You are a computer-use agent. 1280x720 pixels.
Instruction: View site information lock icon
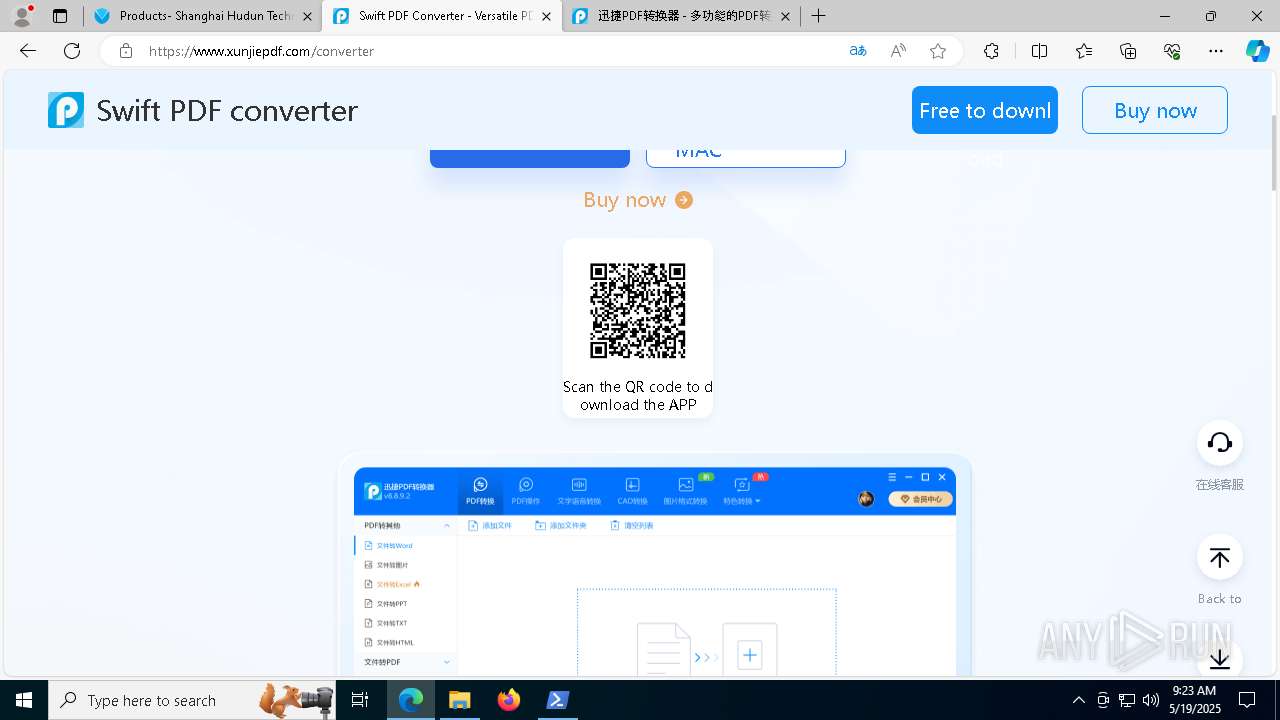pos(126,51)
